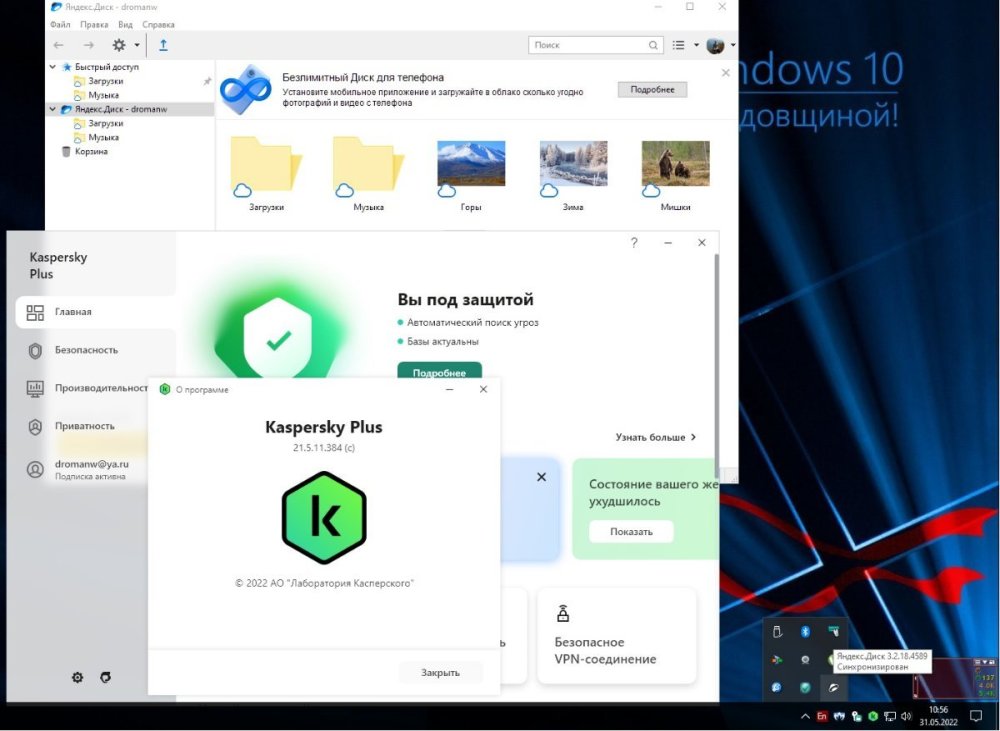
Task: Click the Показать button
Action: 631,532
